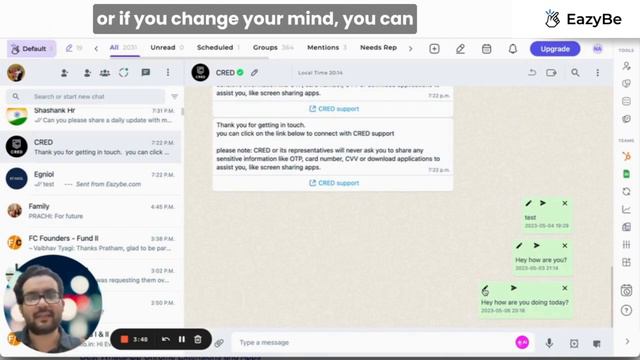Viewport: 640px width, 360px height.
Task: Click the attachment paperclip icon
Action: tap(219, 343)
